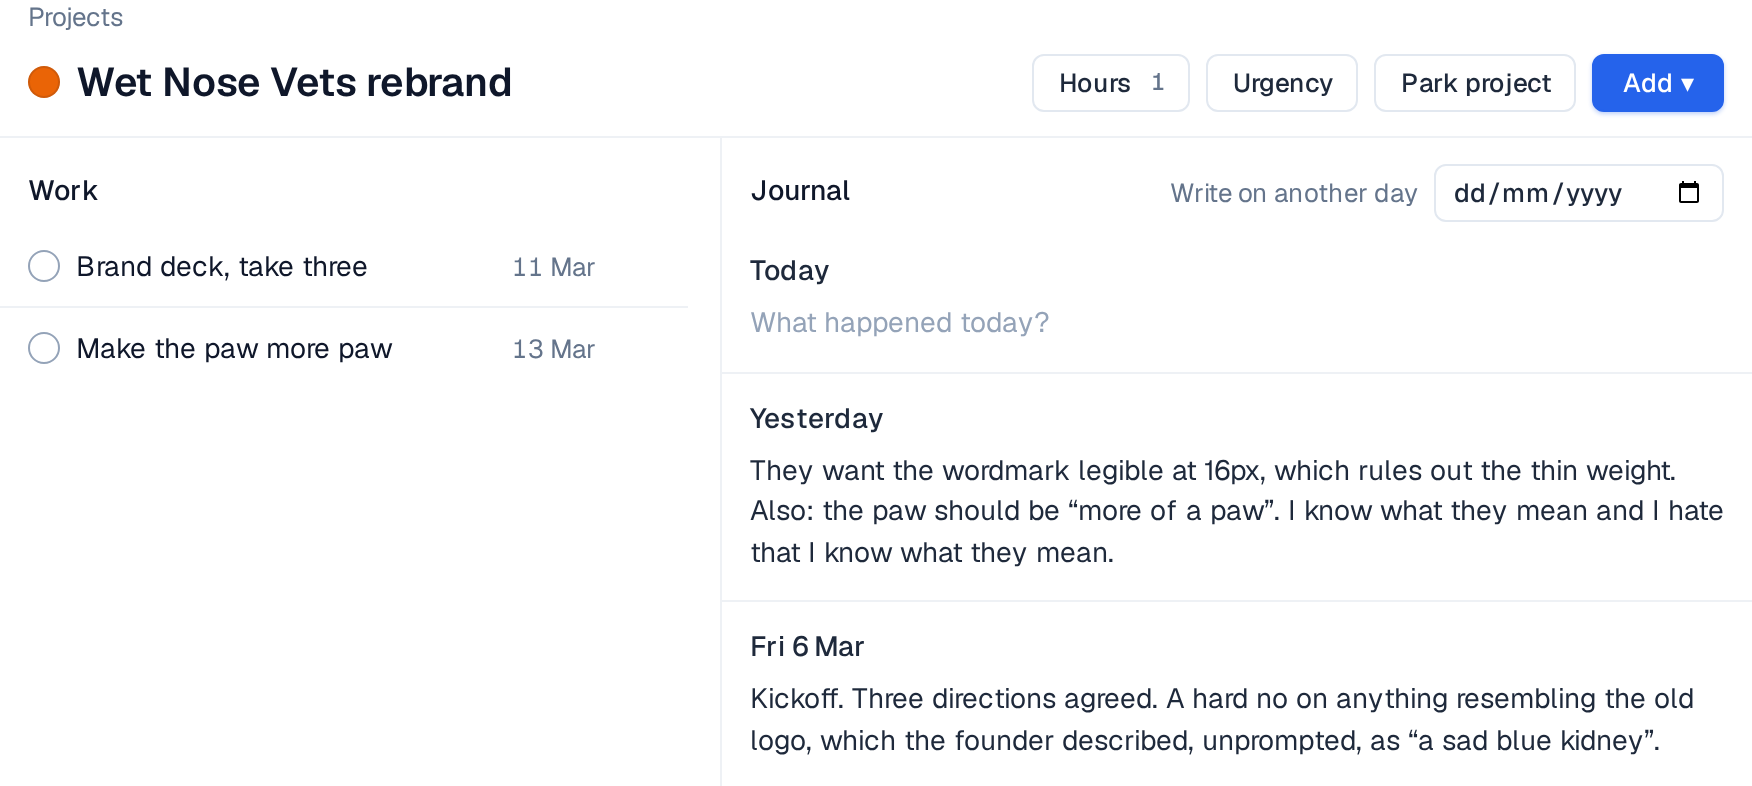Open the calendar picker icon

point(1688,192)
